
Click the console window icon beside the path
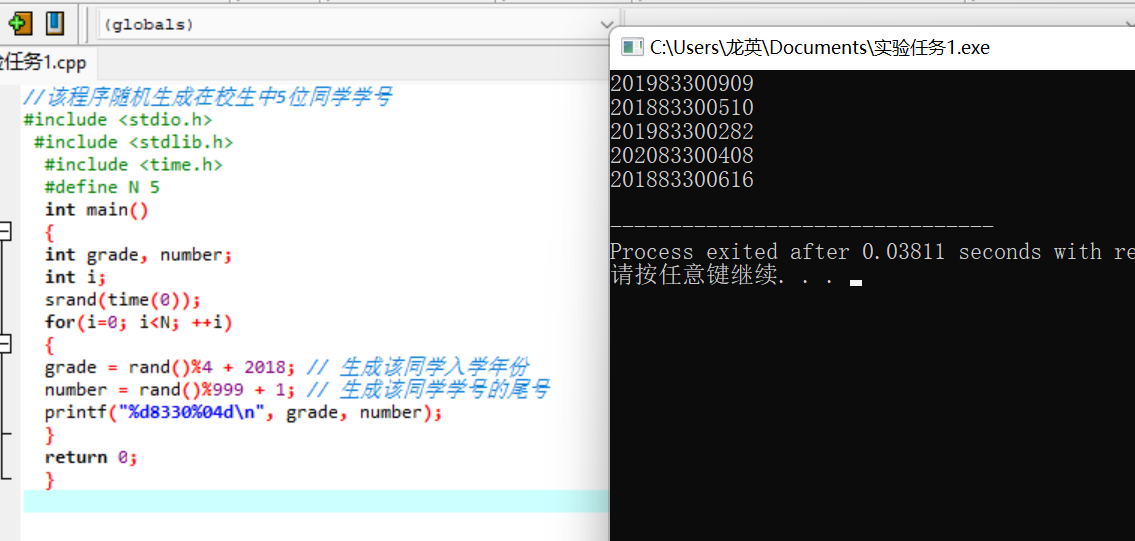(x=633, y=48)
